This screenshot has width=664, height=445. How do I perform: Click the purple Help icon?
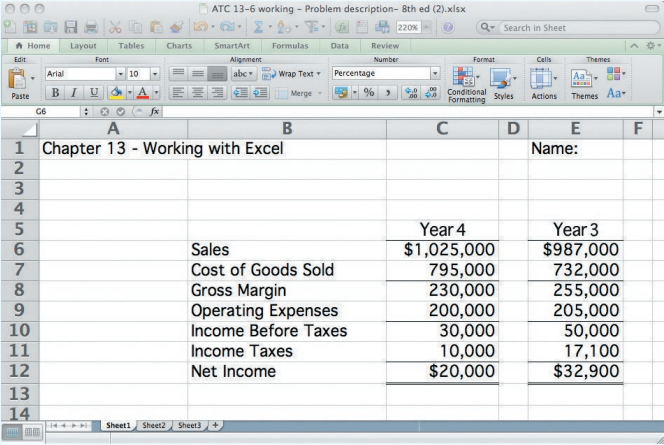pos(447,27)
